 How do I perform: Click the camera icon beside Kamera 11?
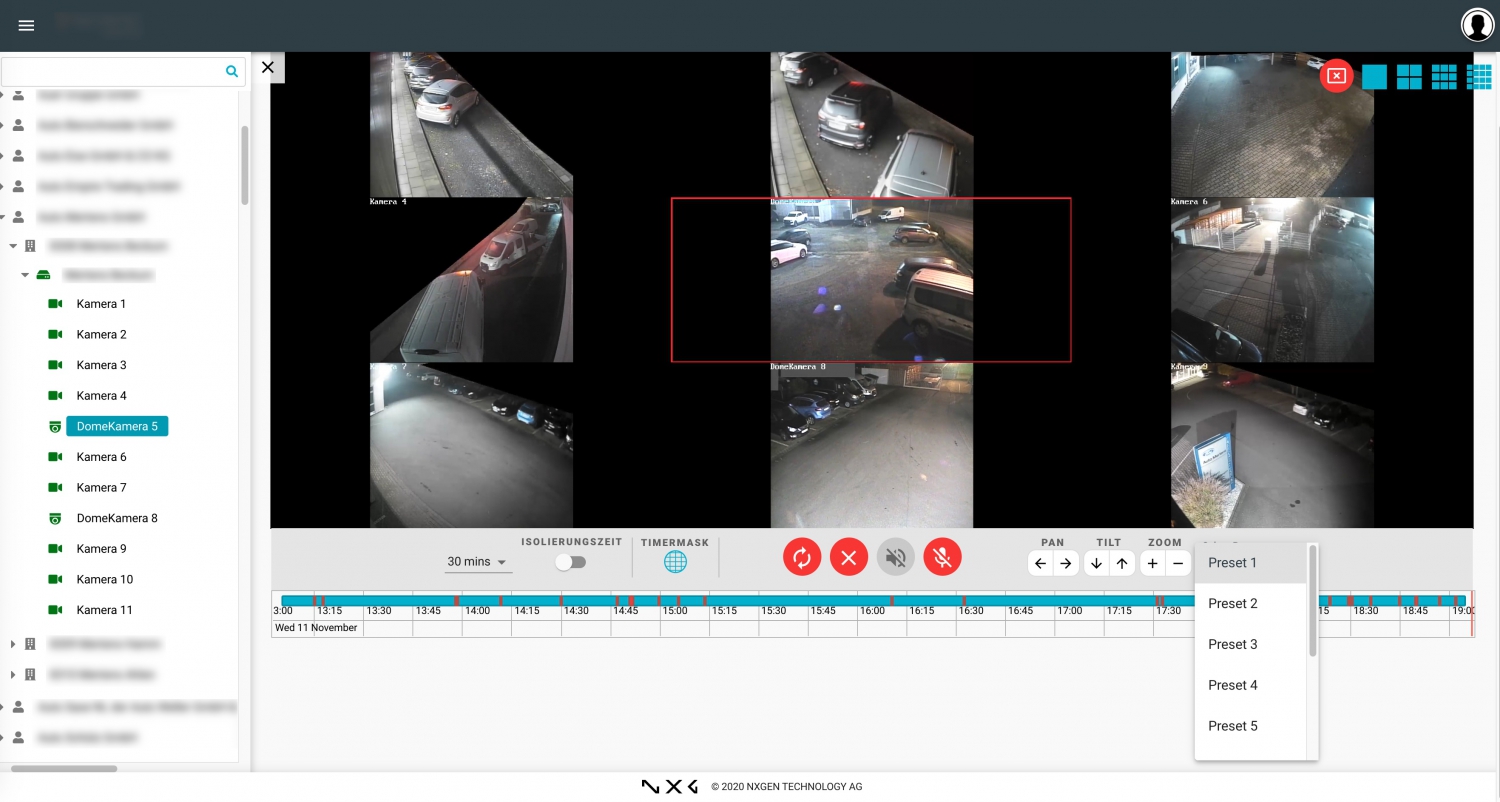[x=55, y=610]
